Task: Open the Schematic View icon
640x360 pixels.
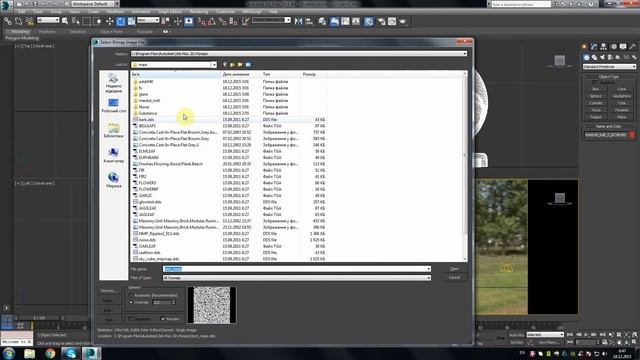Action: [356, 21]
